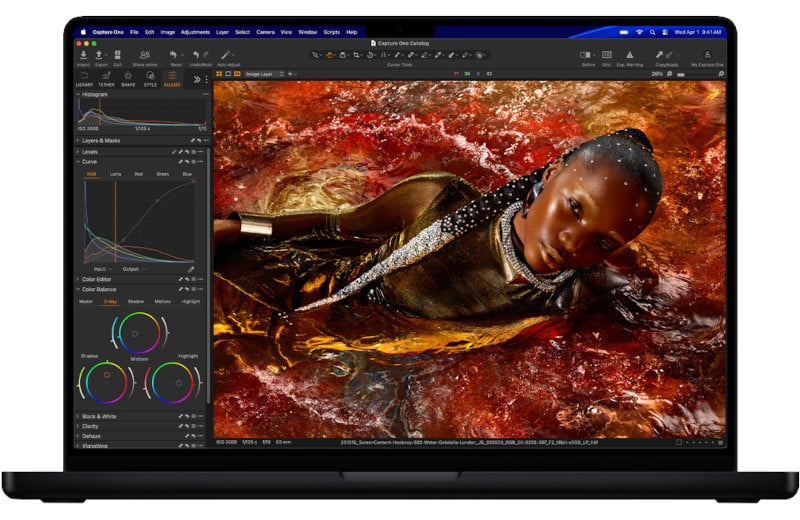Switch to the Shape tool tab
Viewport: 800px width, 520px height.
pyautogui.click(x=128, y=79)
